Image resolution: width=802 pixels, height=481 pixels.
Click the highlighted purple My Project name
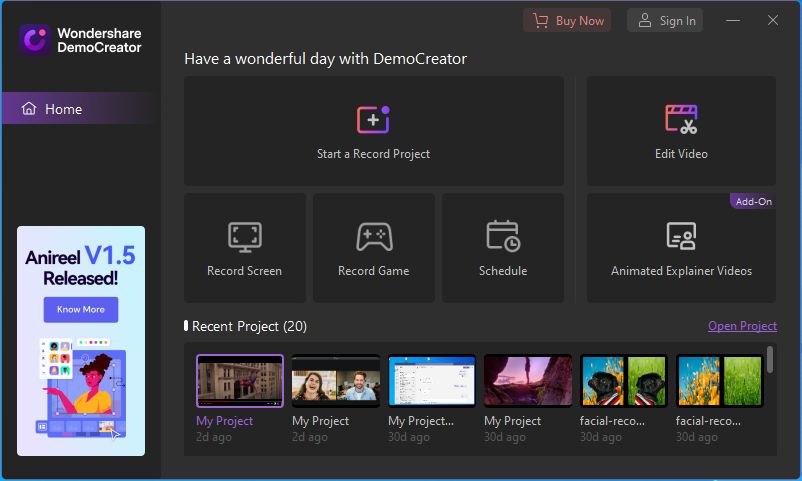224,421
